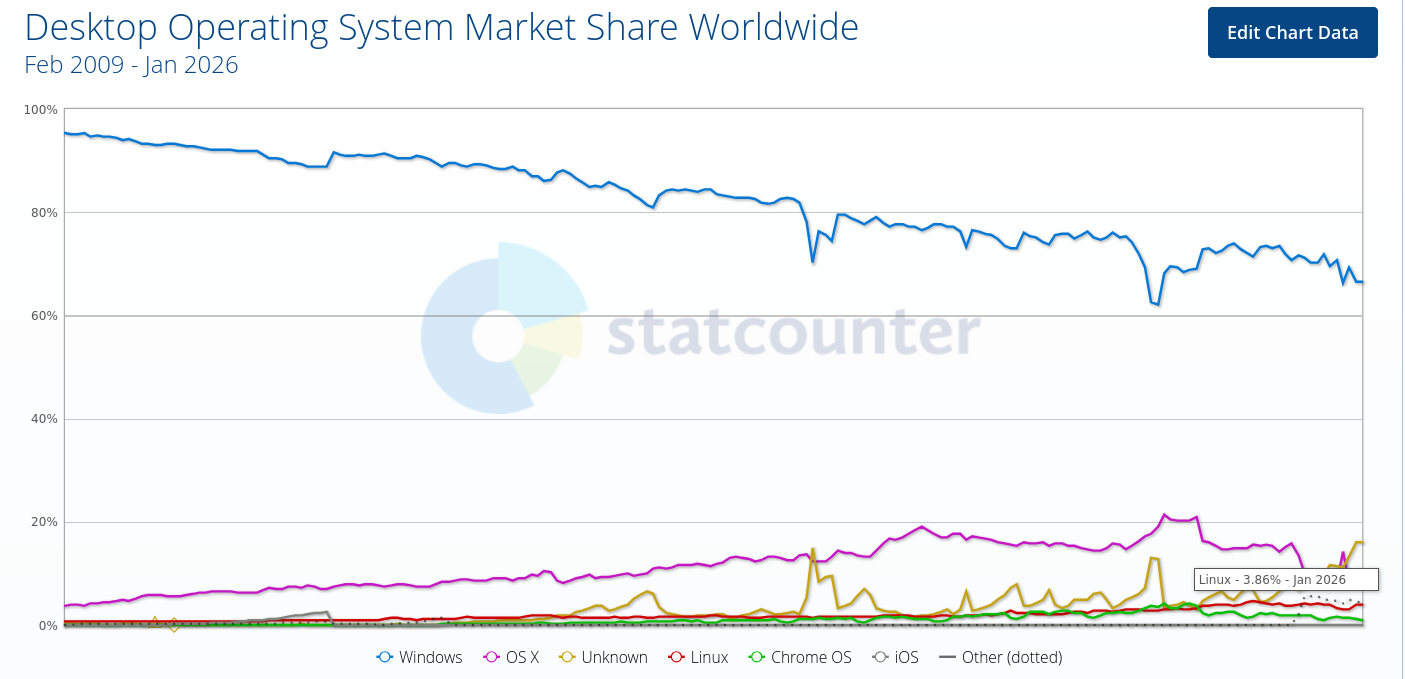The image size is (1405, 679).
Task: Select the yellow Unknown legend icon
Action: [x=565, y=658]
